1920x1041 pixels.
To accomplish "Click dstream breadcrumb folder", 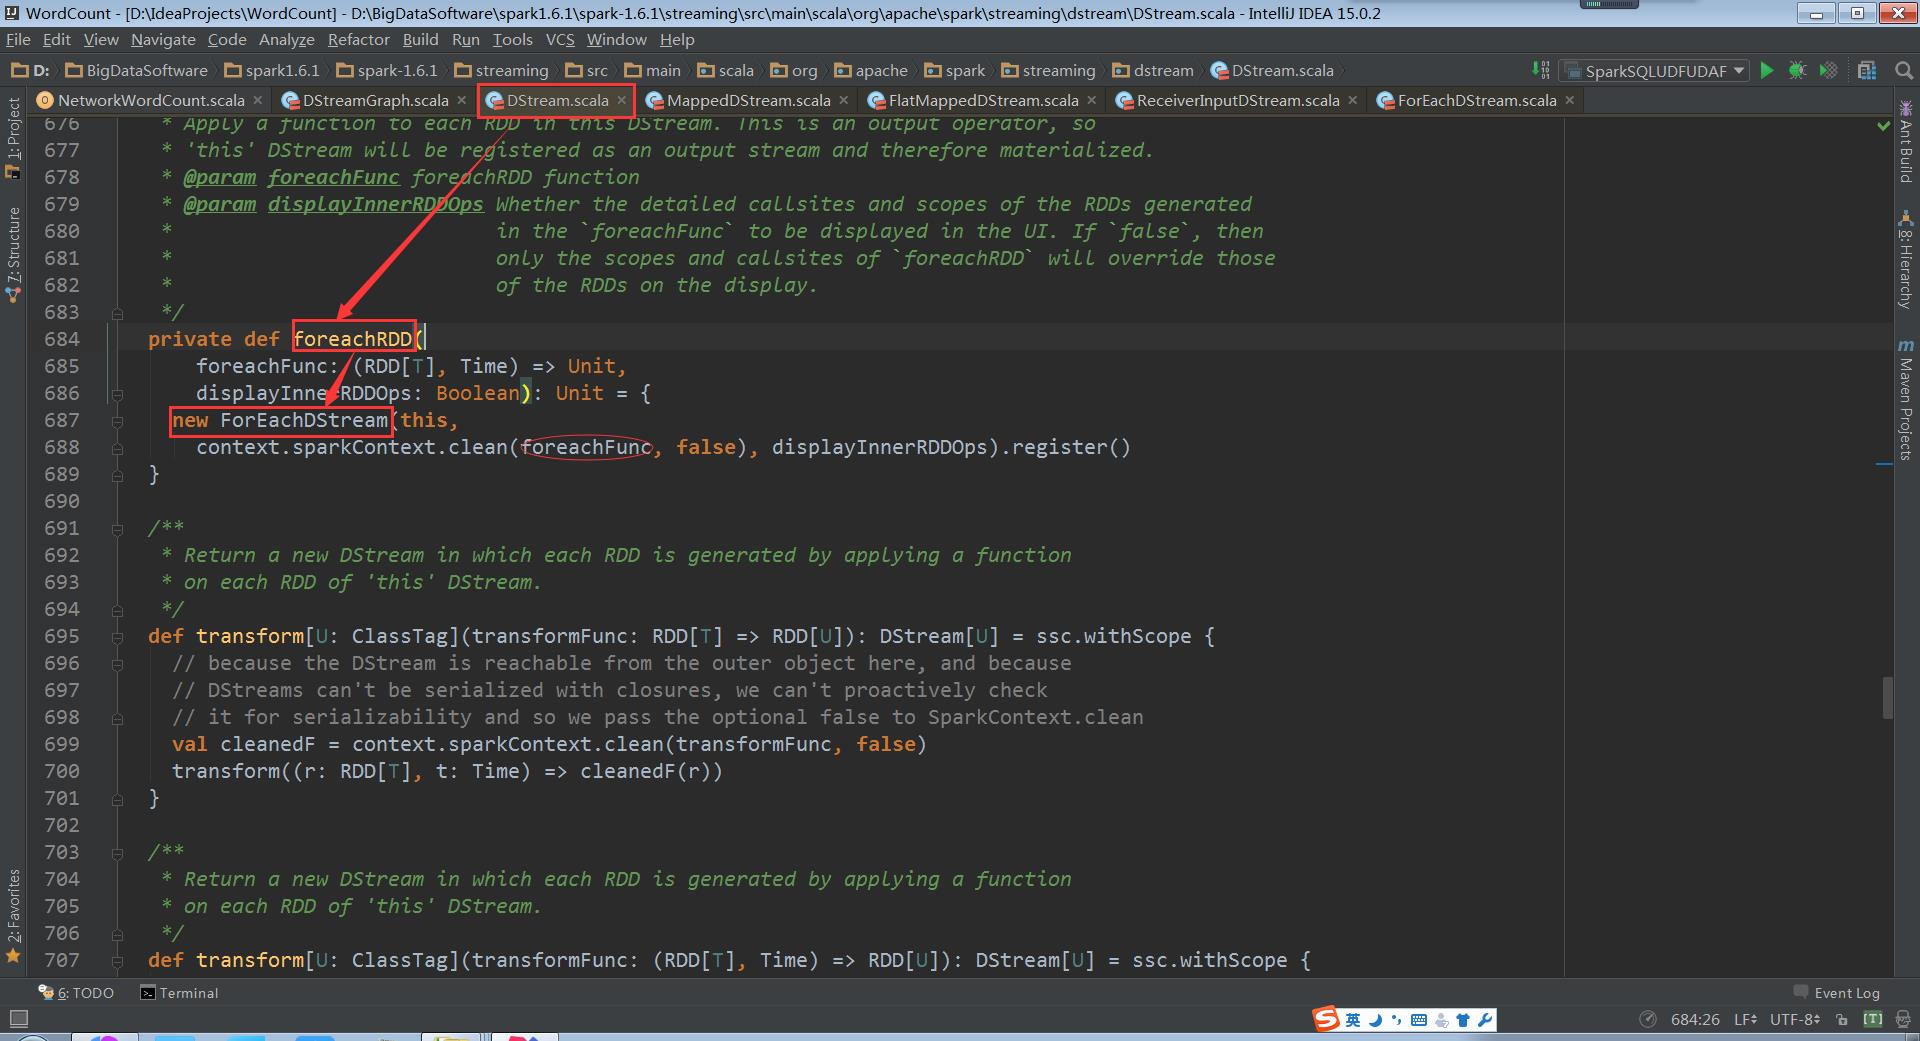I will pos(1153,70).
